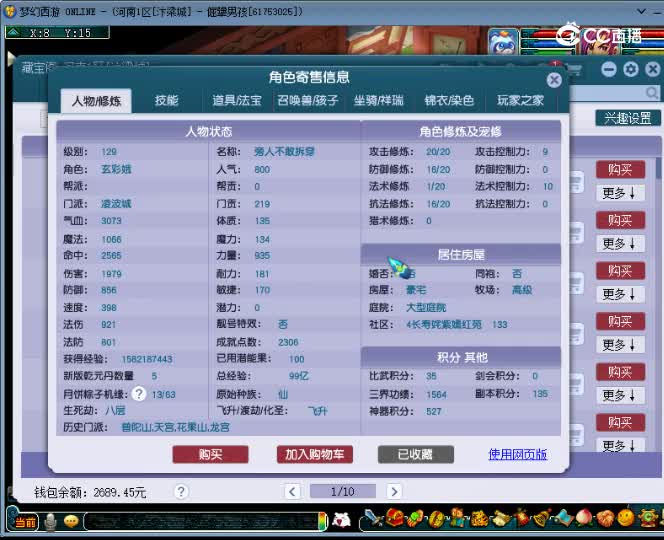Click the yellow smiley face icon
Screen dimensions: 664x540
click(626, 518)
